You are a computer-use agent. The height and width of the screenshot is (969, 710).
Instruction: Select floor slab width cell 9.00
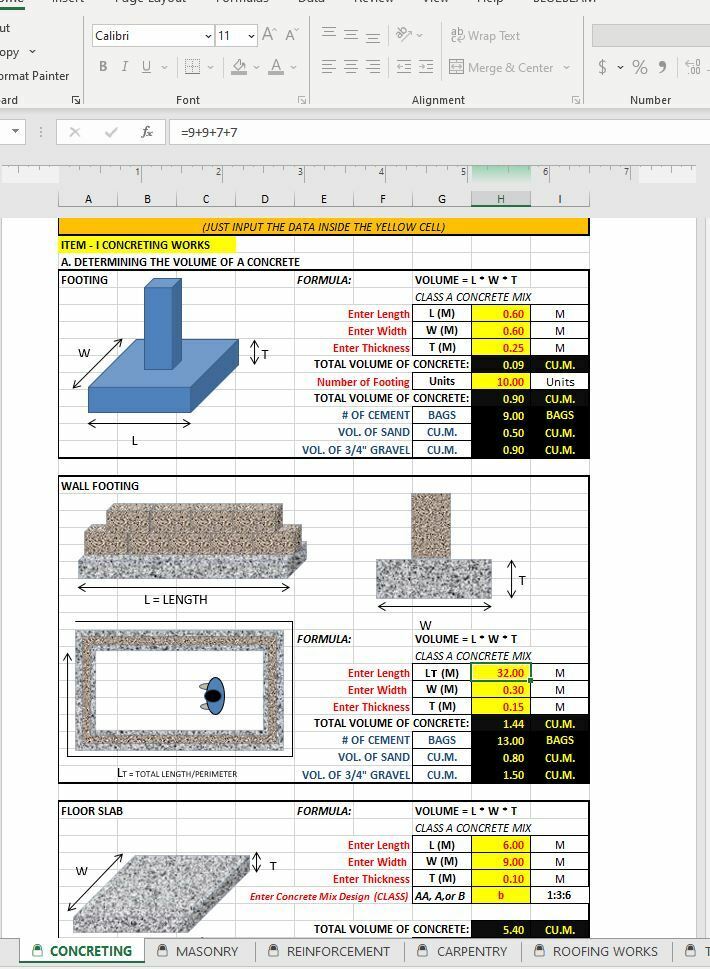(x=501, y=861)
